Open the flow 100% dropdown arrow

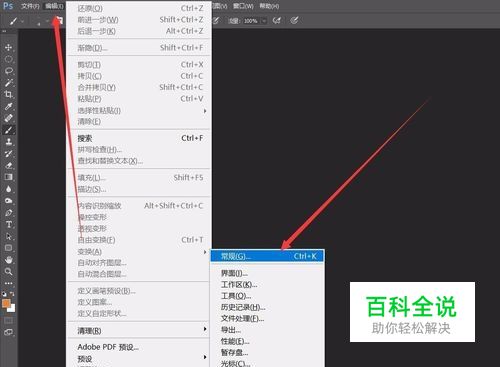point(264,21)
